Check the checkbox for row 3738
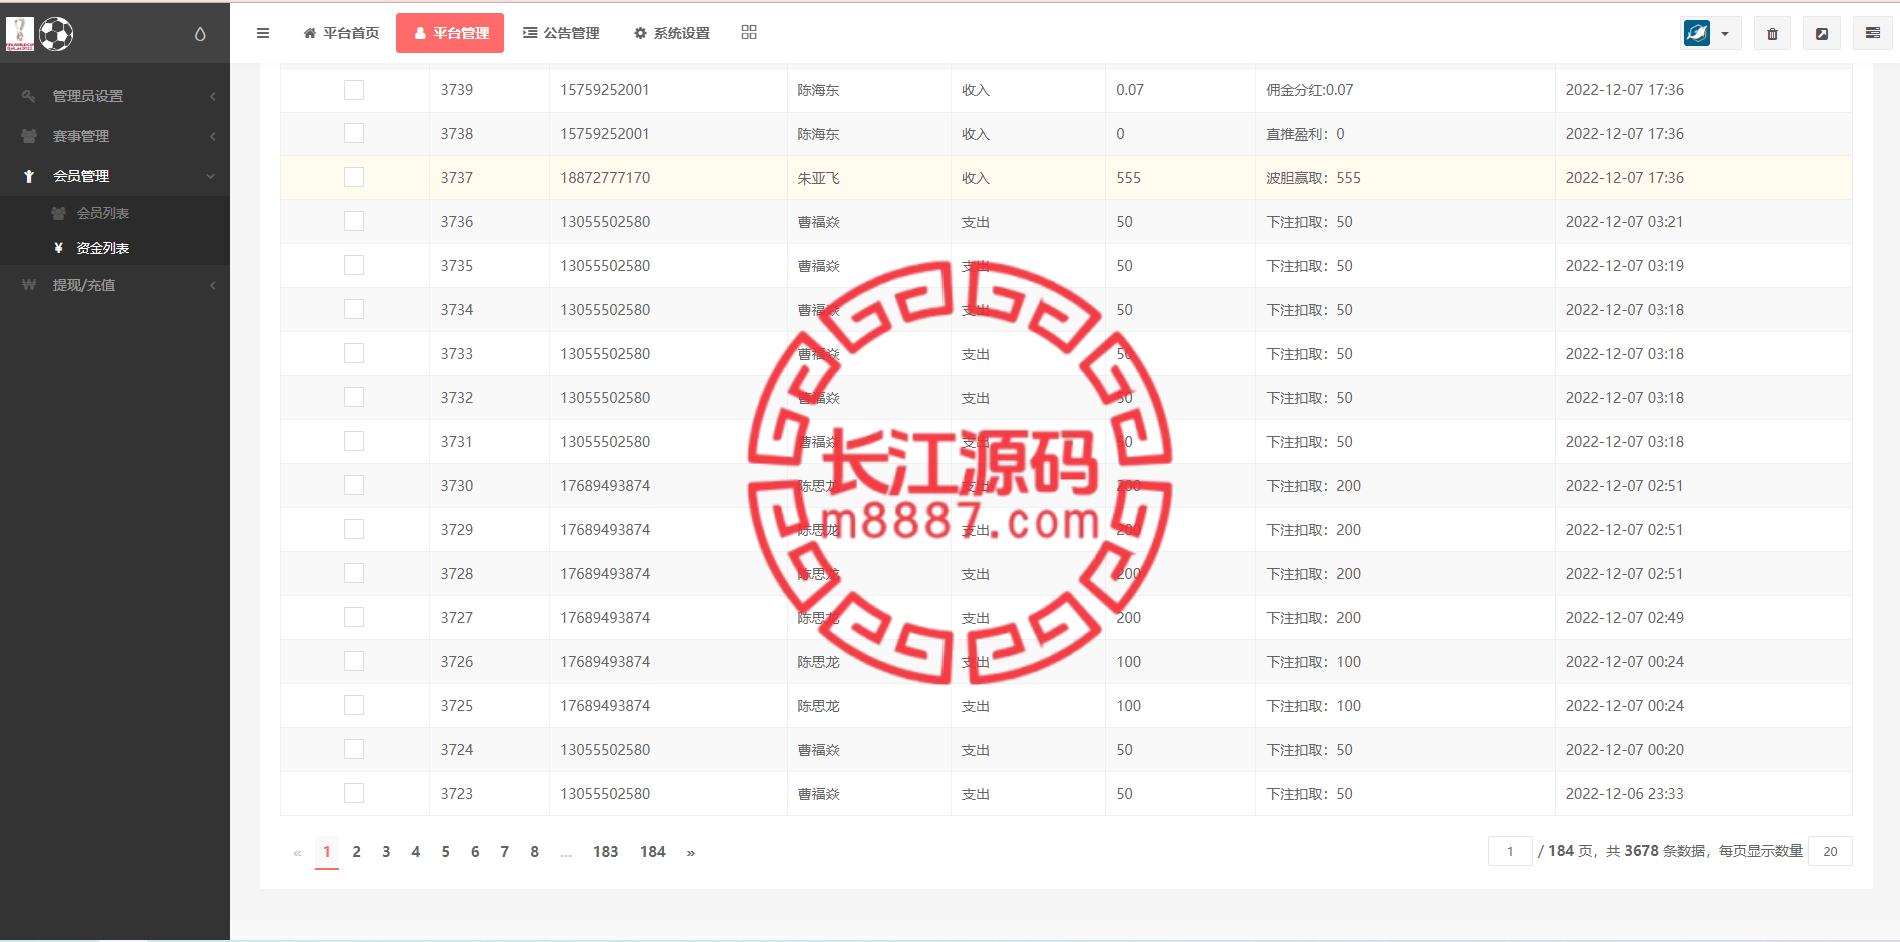 click(x=354, y=134)
